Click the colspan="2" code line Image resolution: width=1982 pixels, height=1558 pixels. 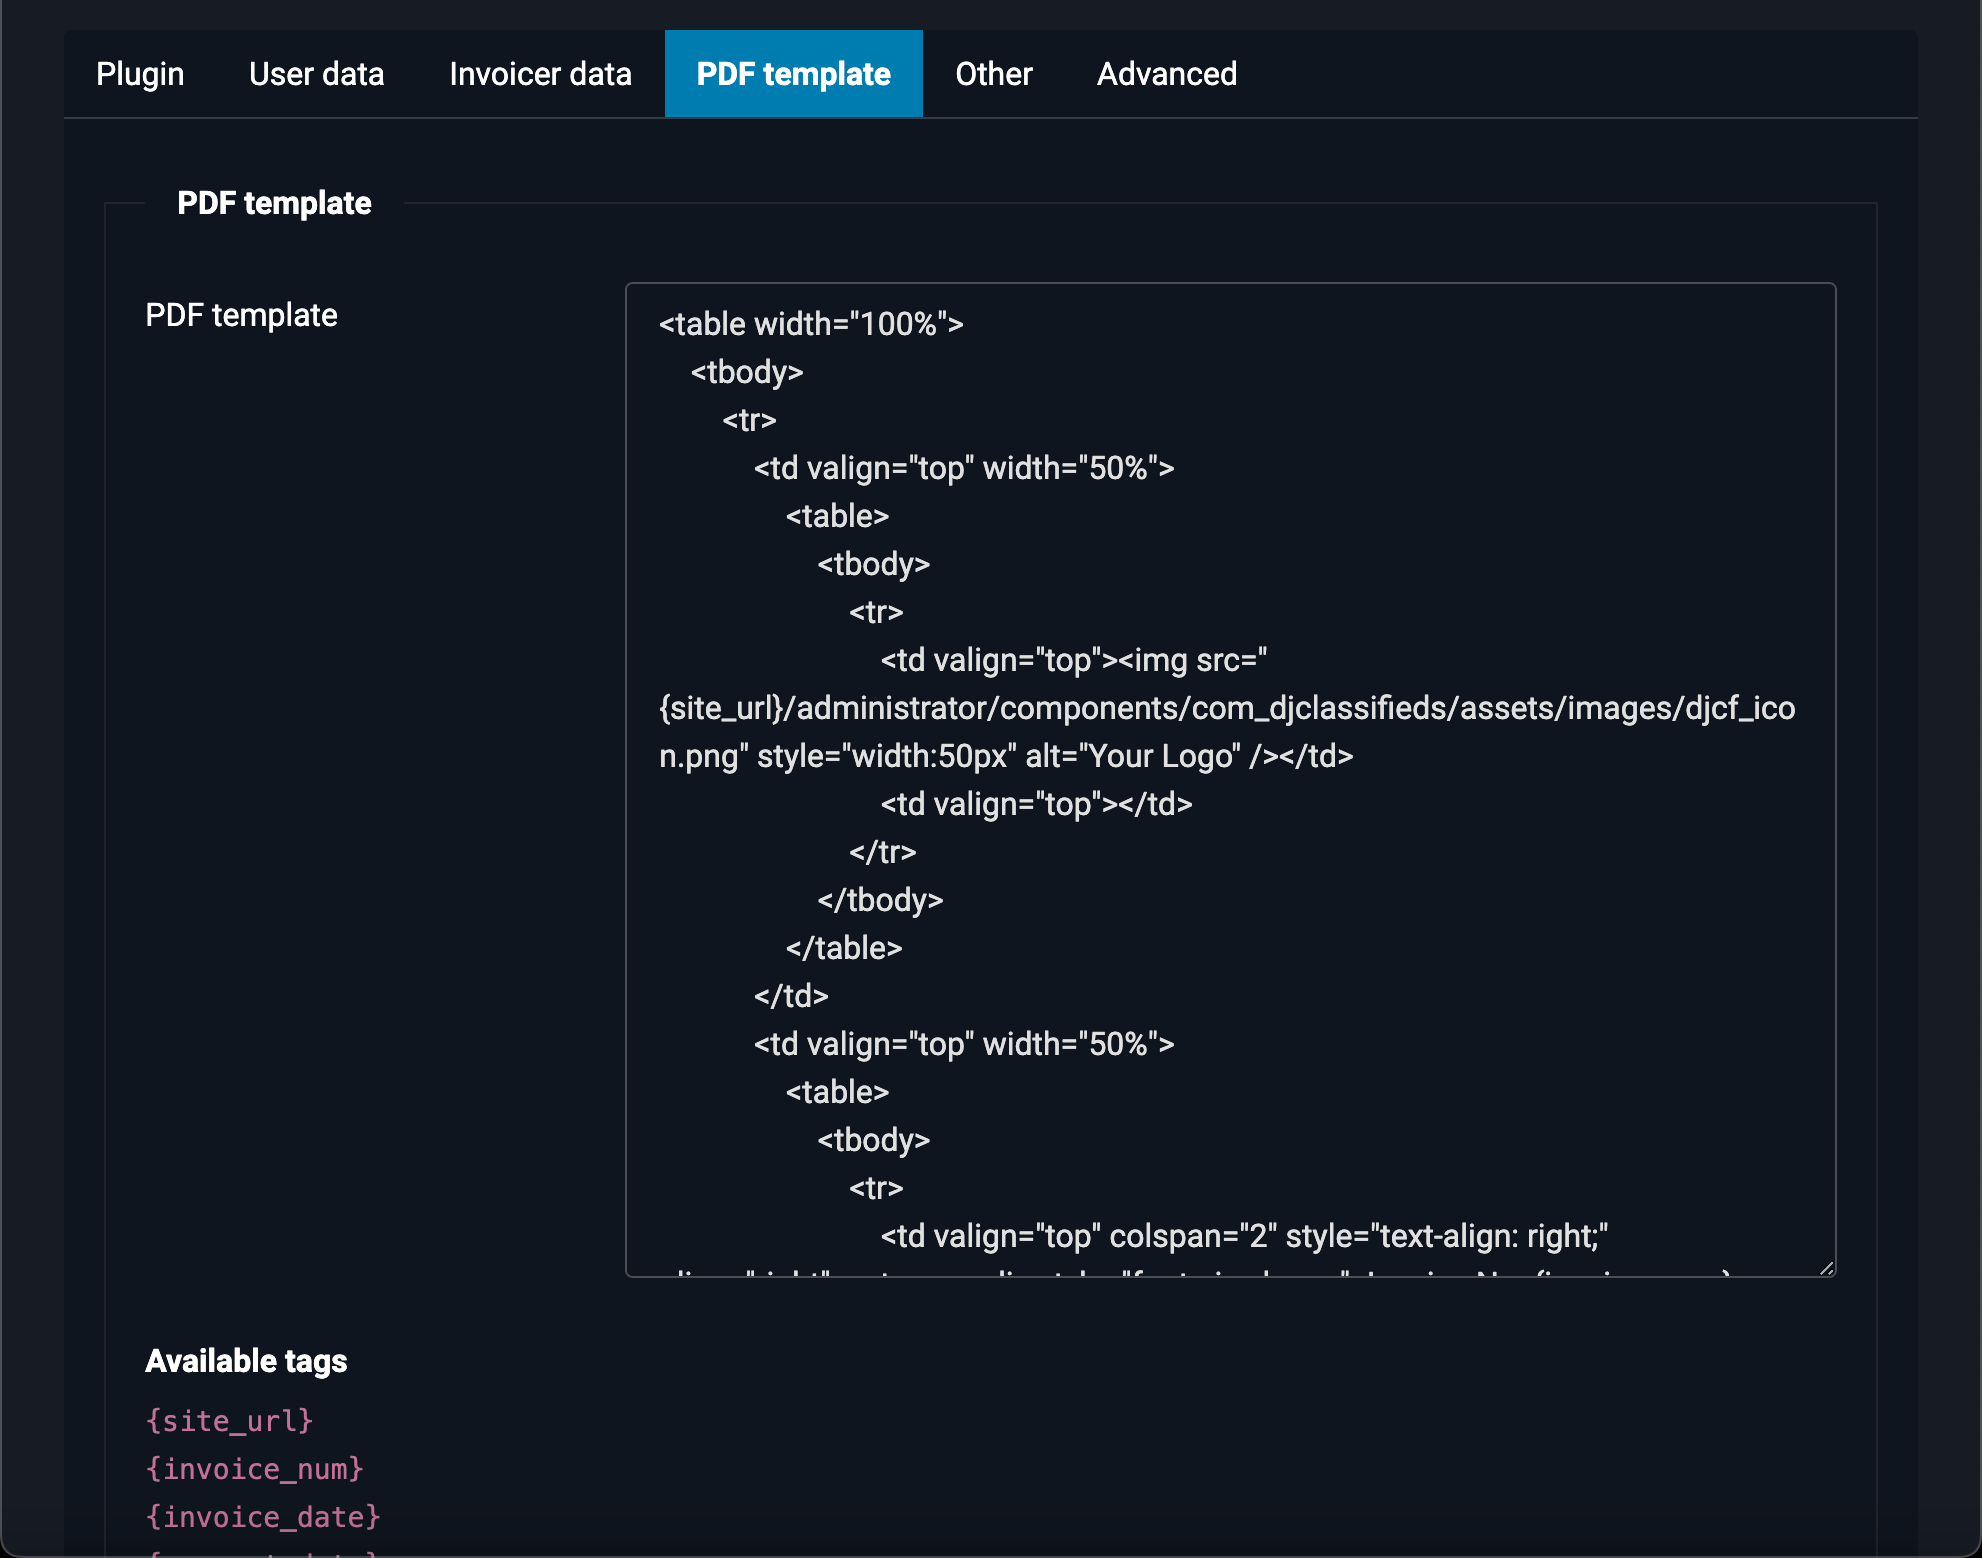pos(1244,1236)
